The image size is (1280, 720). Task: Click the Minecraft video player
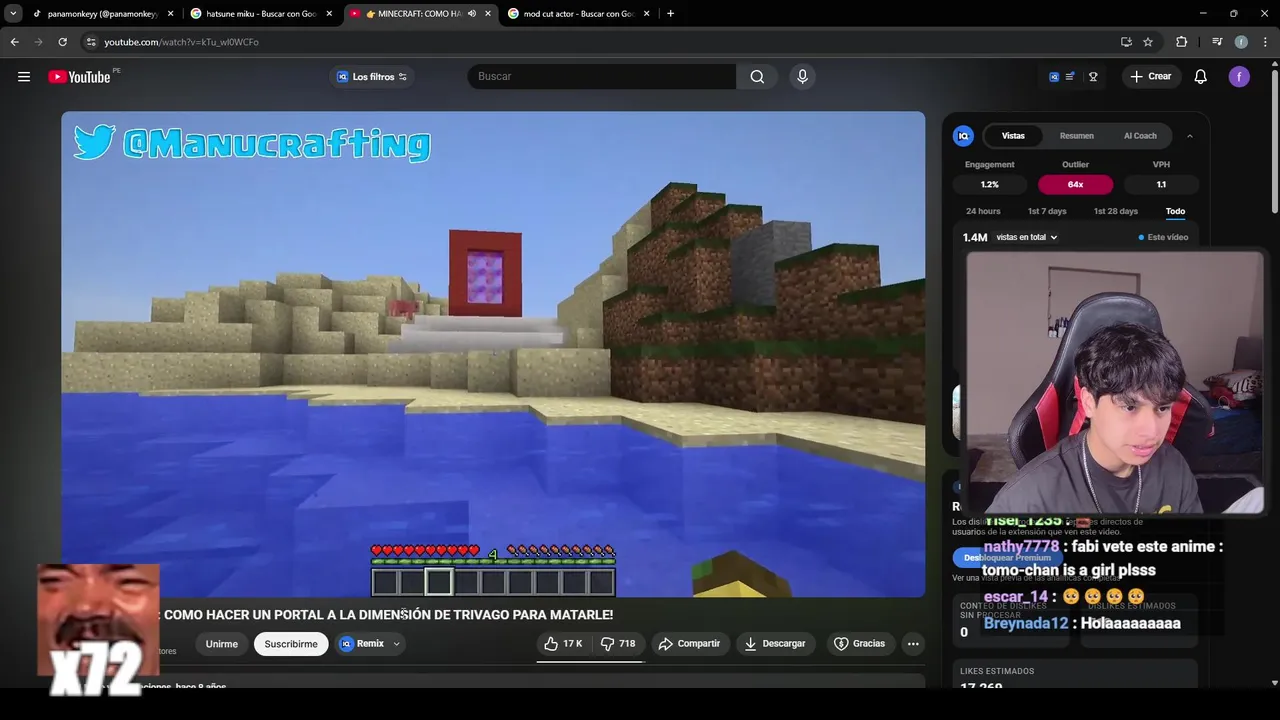click(493, 354)
